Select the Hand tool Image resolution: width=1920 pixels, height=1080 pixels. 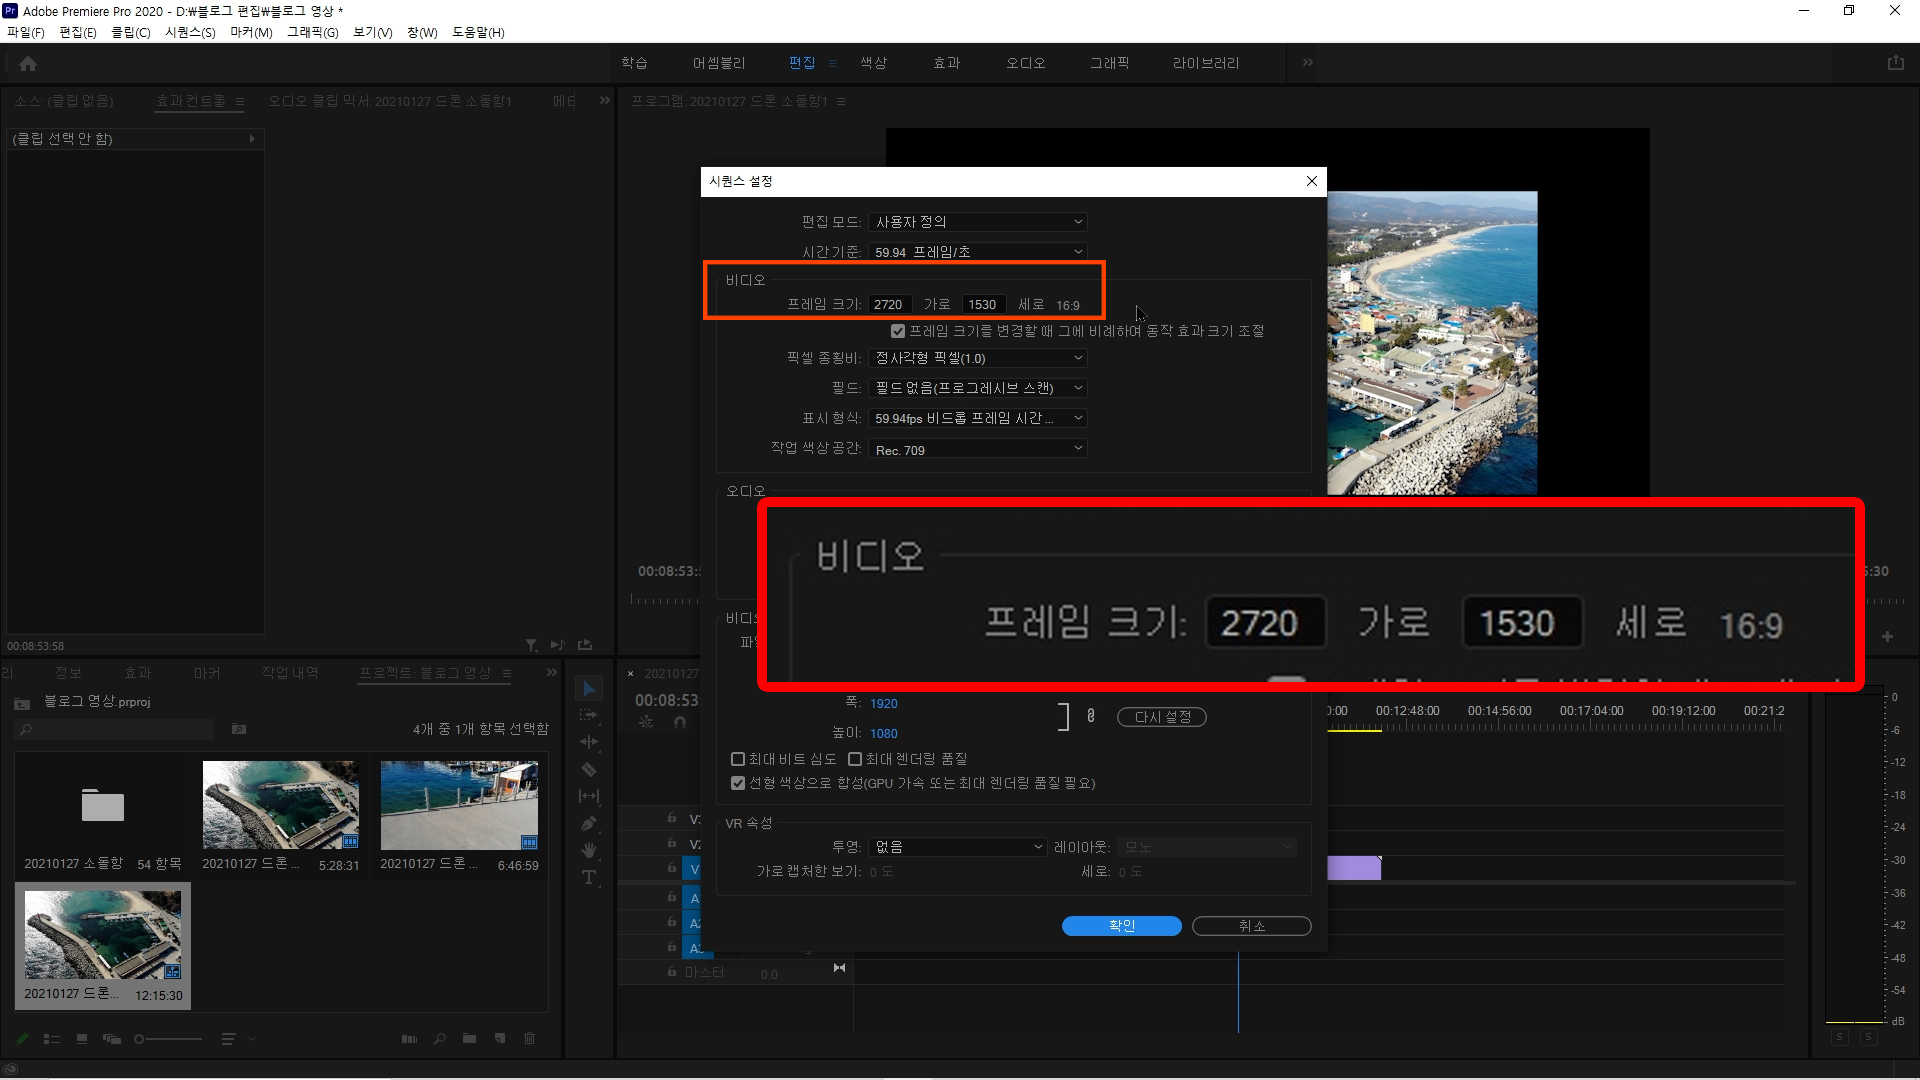589,850
